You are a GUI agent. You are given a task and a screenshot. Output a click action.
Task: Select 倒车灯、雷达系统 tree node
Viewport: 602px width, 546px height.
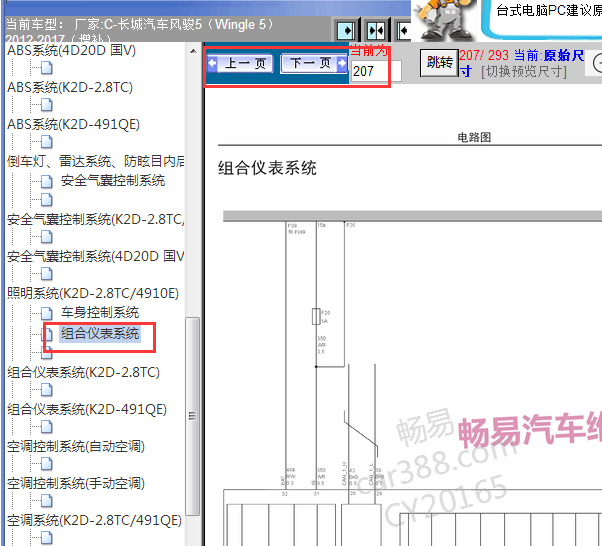96,161
